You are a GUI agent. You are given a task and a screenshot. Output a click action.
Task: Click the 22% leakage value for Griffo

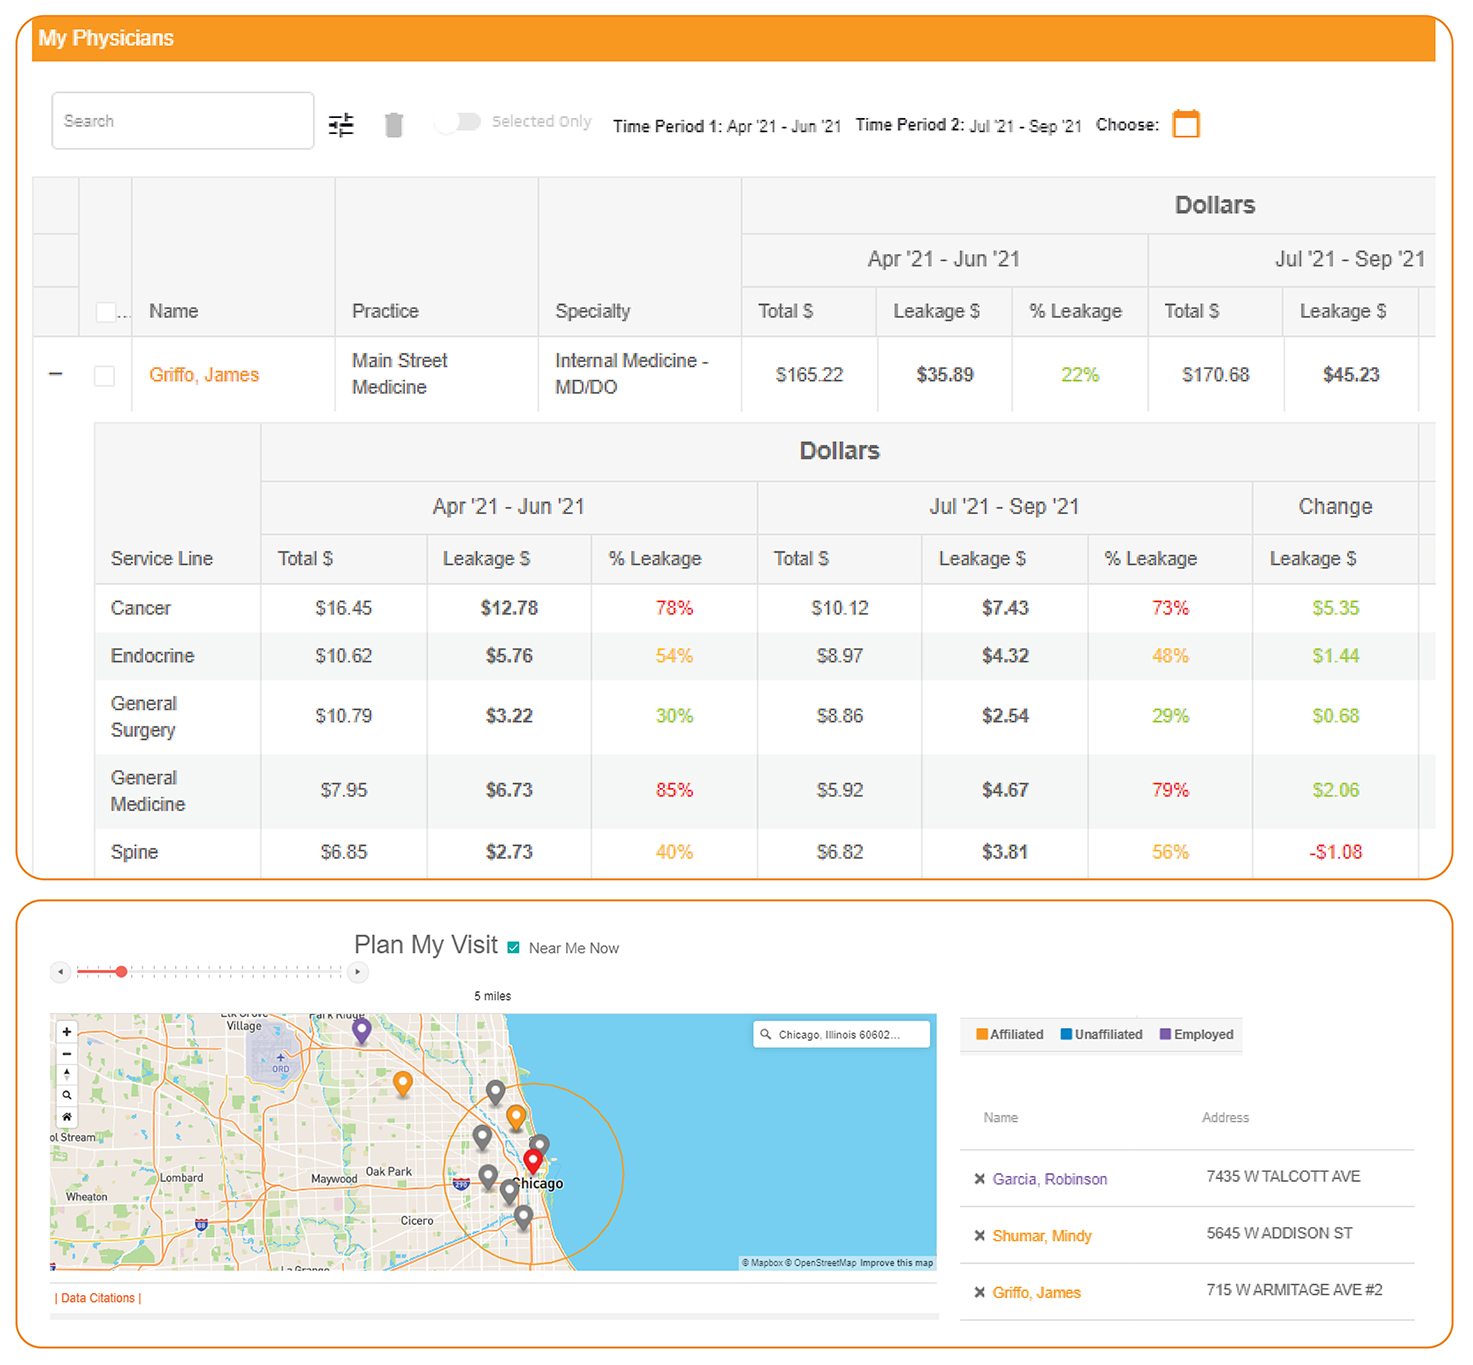click(1080, 375)
